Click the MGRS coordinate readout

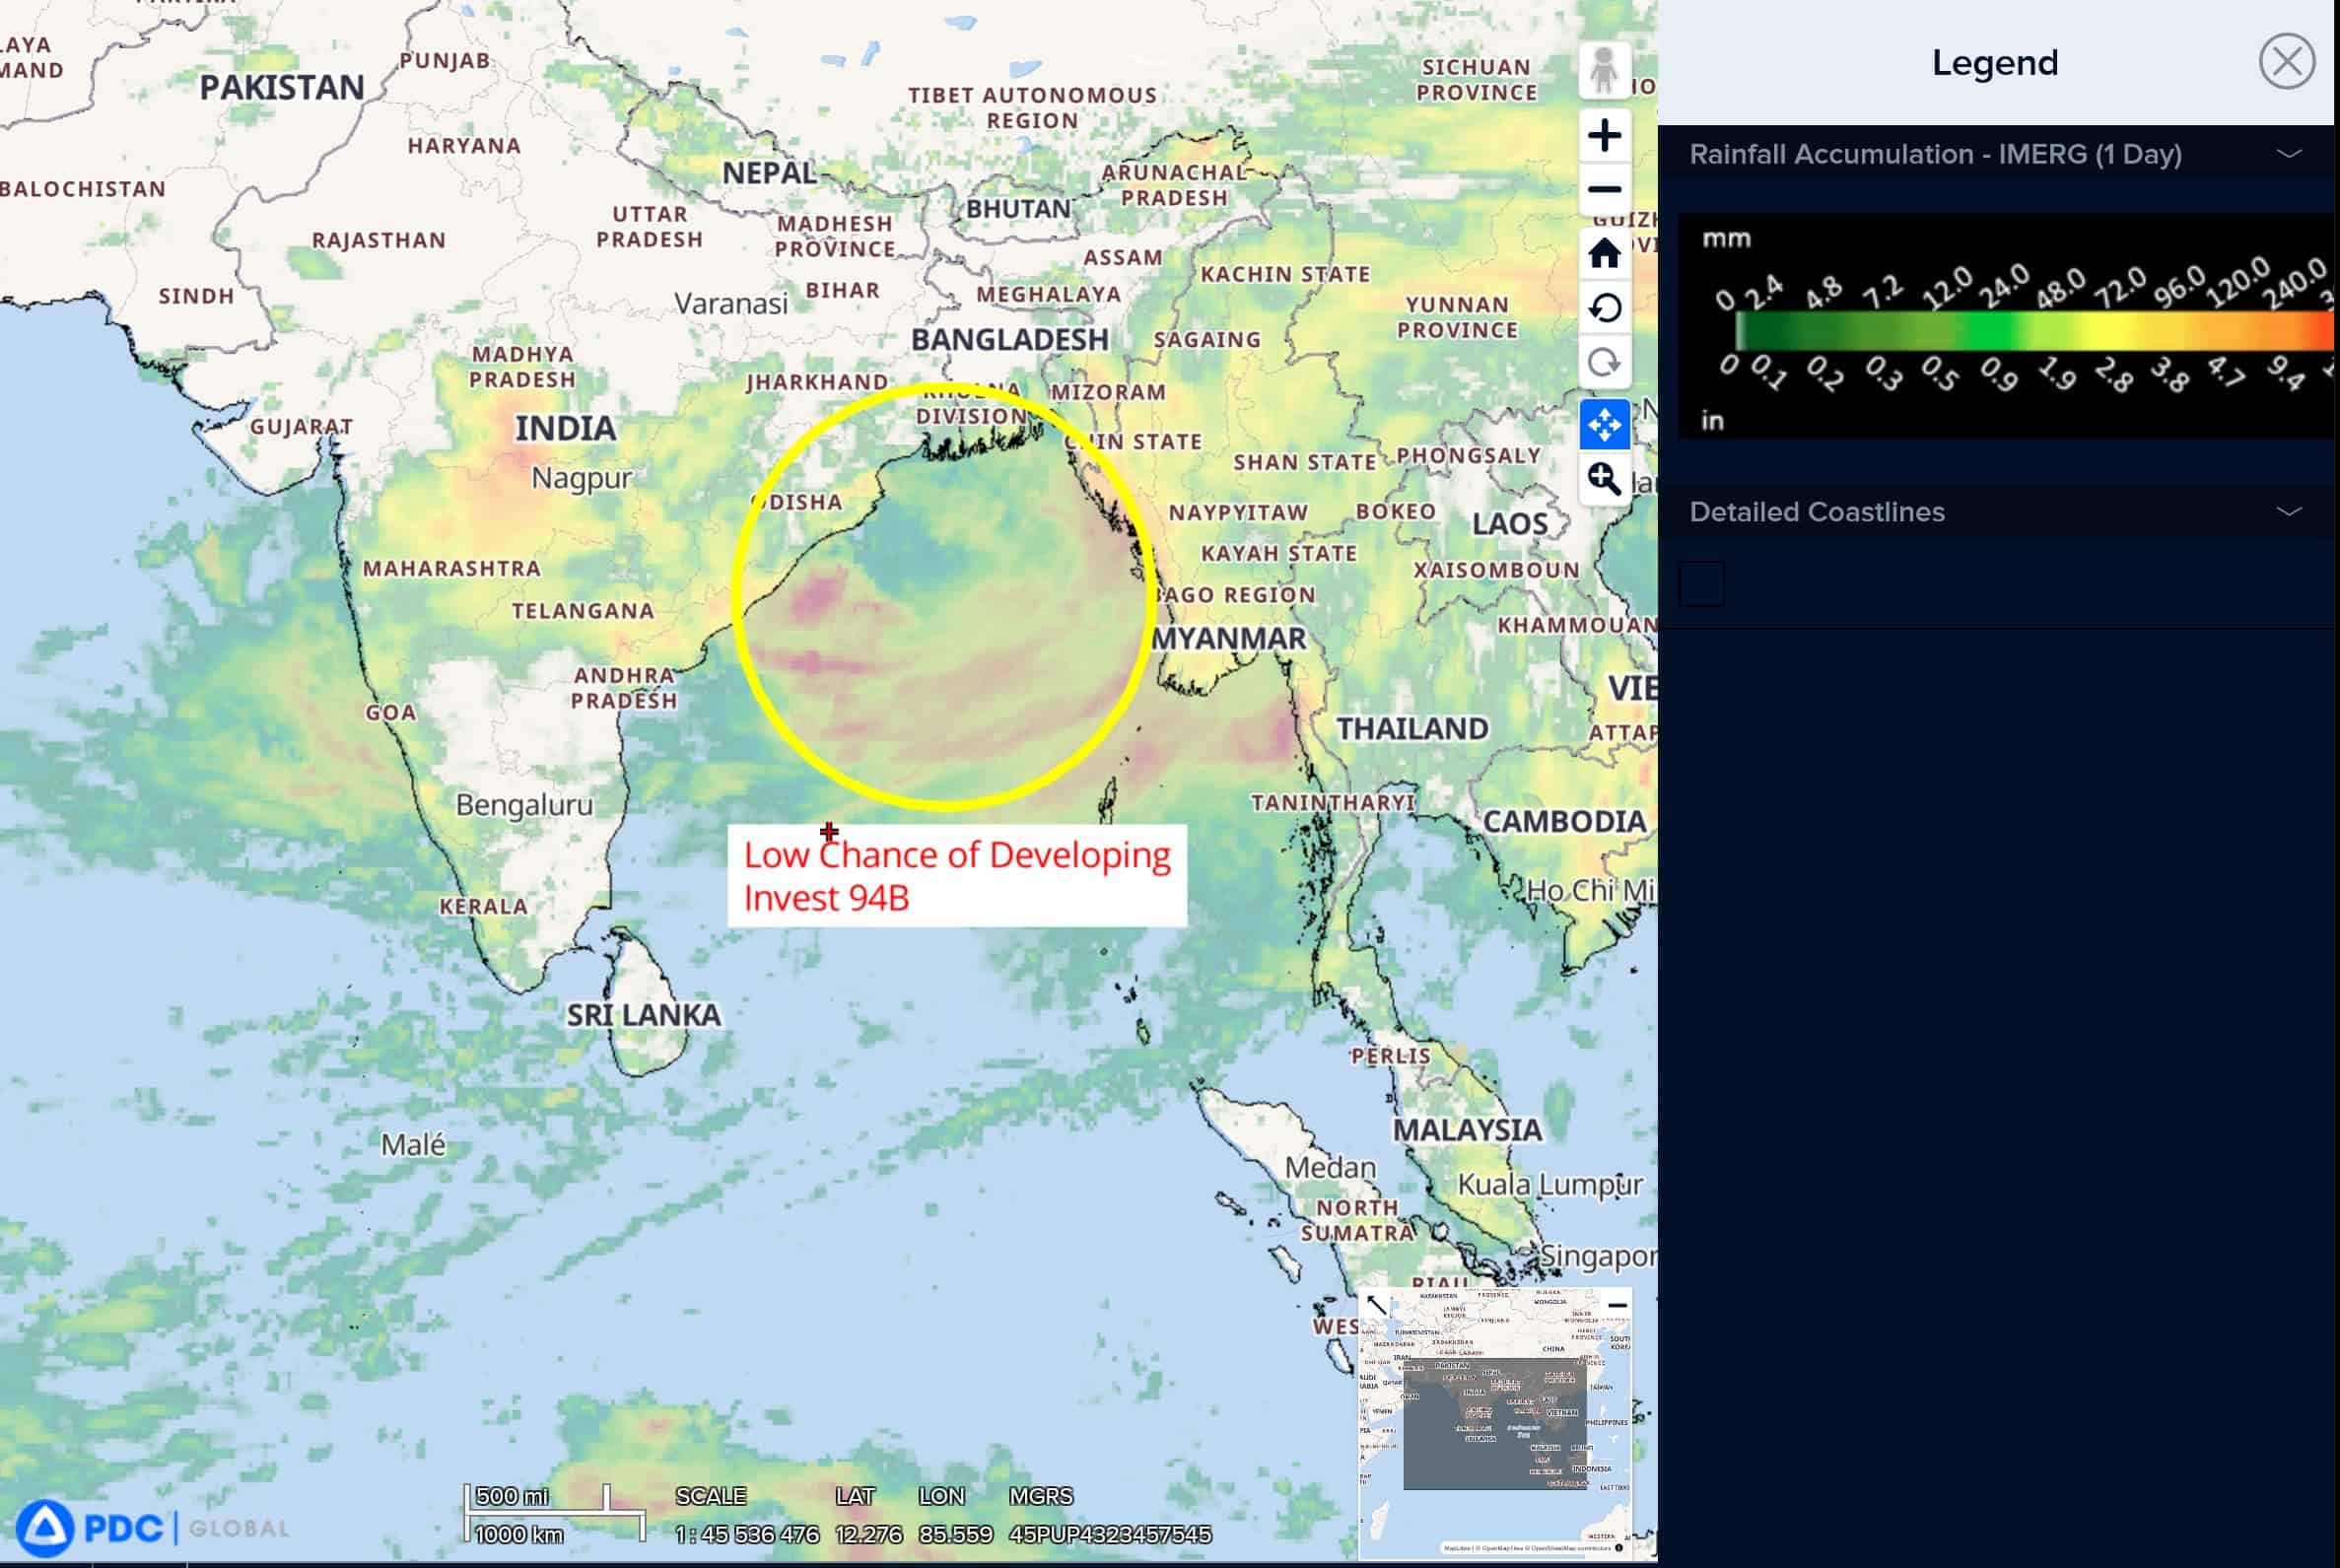click(1110, 1534)
